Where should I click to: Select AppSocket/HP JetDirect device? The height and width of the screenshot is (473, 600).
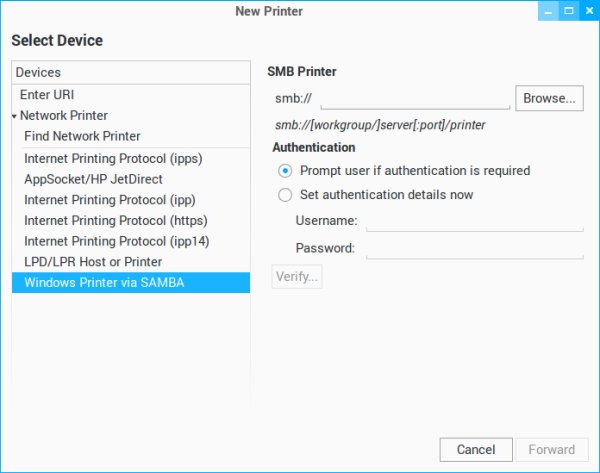(101, 179)
